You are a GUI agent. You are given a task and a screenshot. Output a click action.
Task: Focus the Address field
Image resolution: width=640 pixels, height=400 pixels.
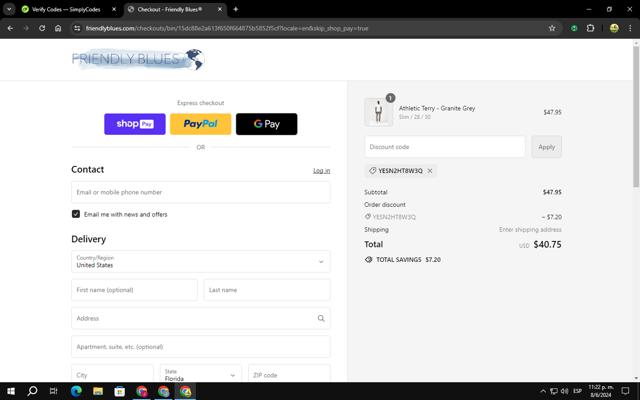[x=200, y=318]
